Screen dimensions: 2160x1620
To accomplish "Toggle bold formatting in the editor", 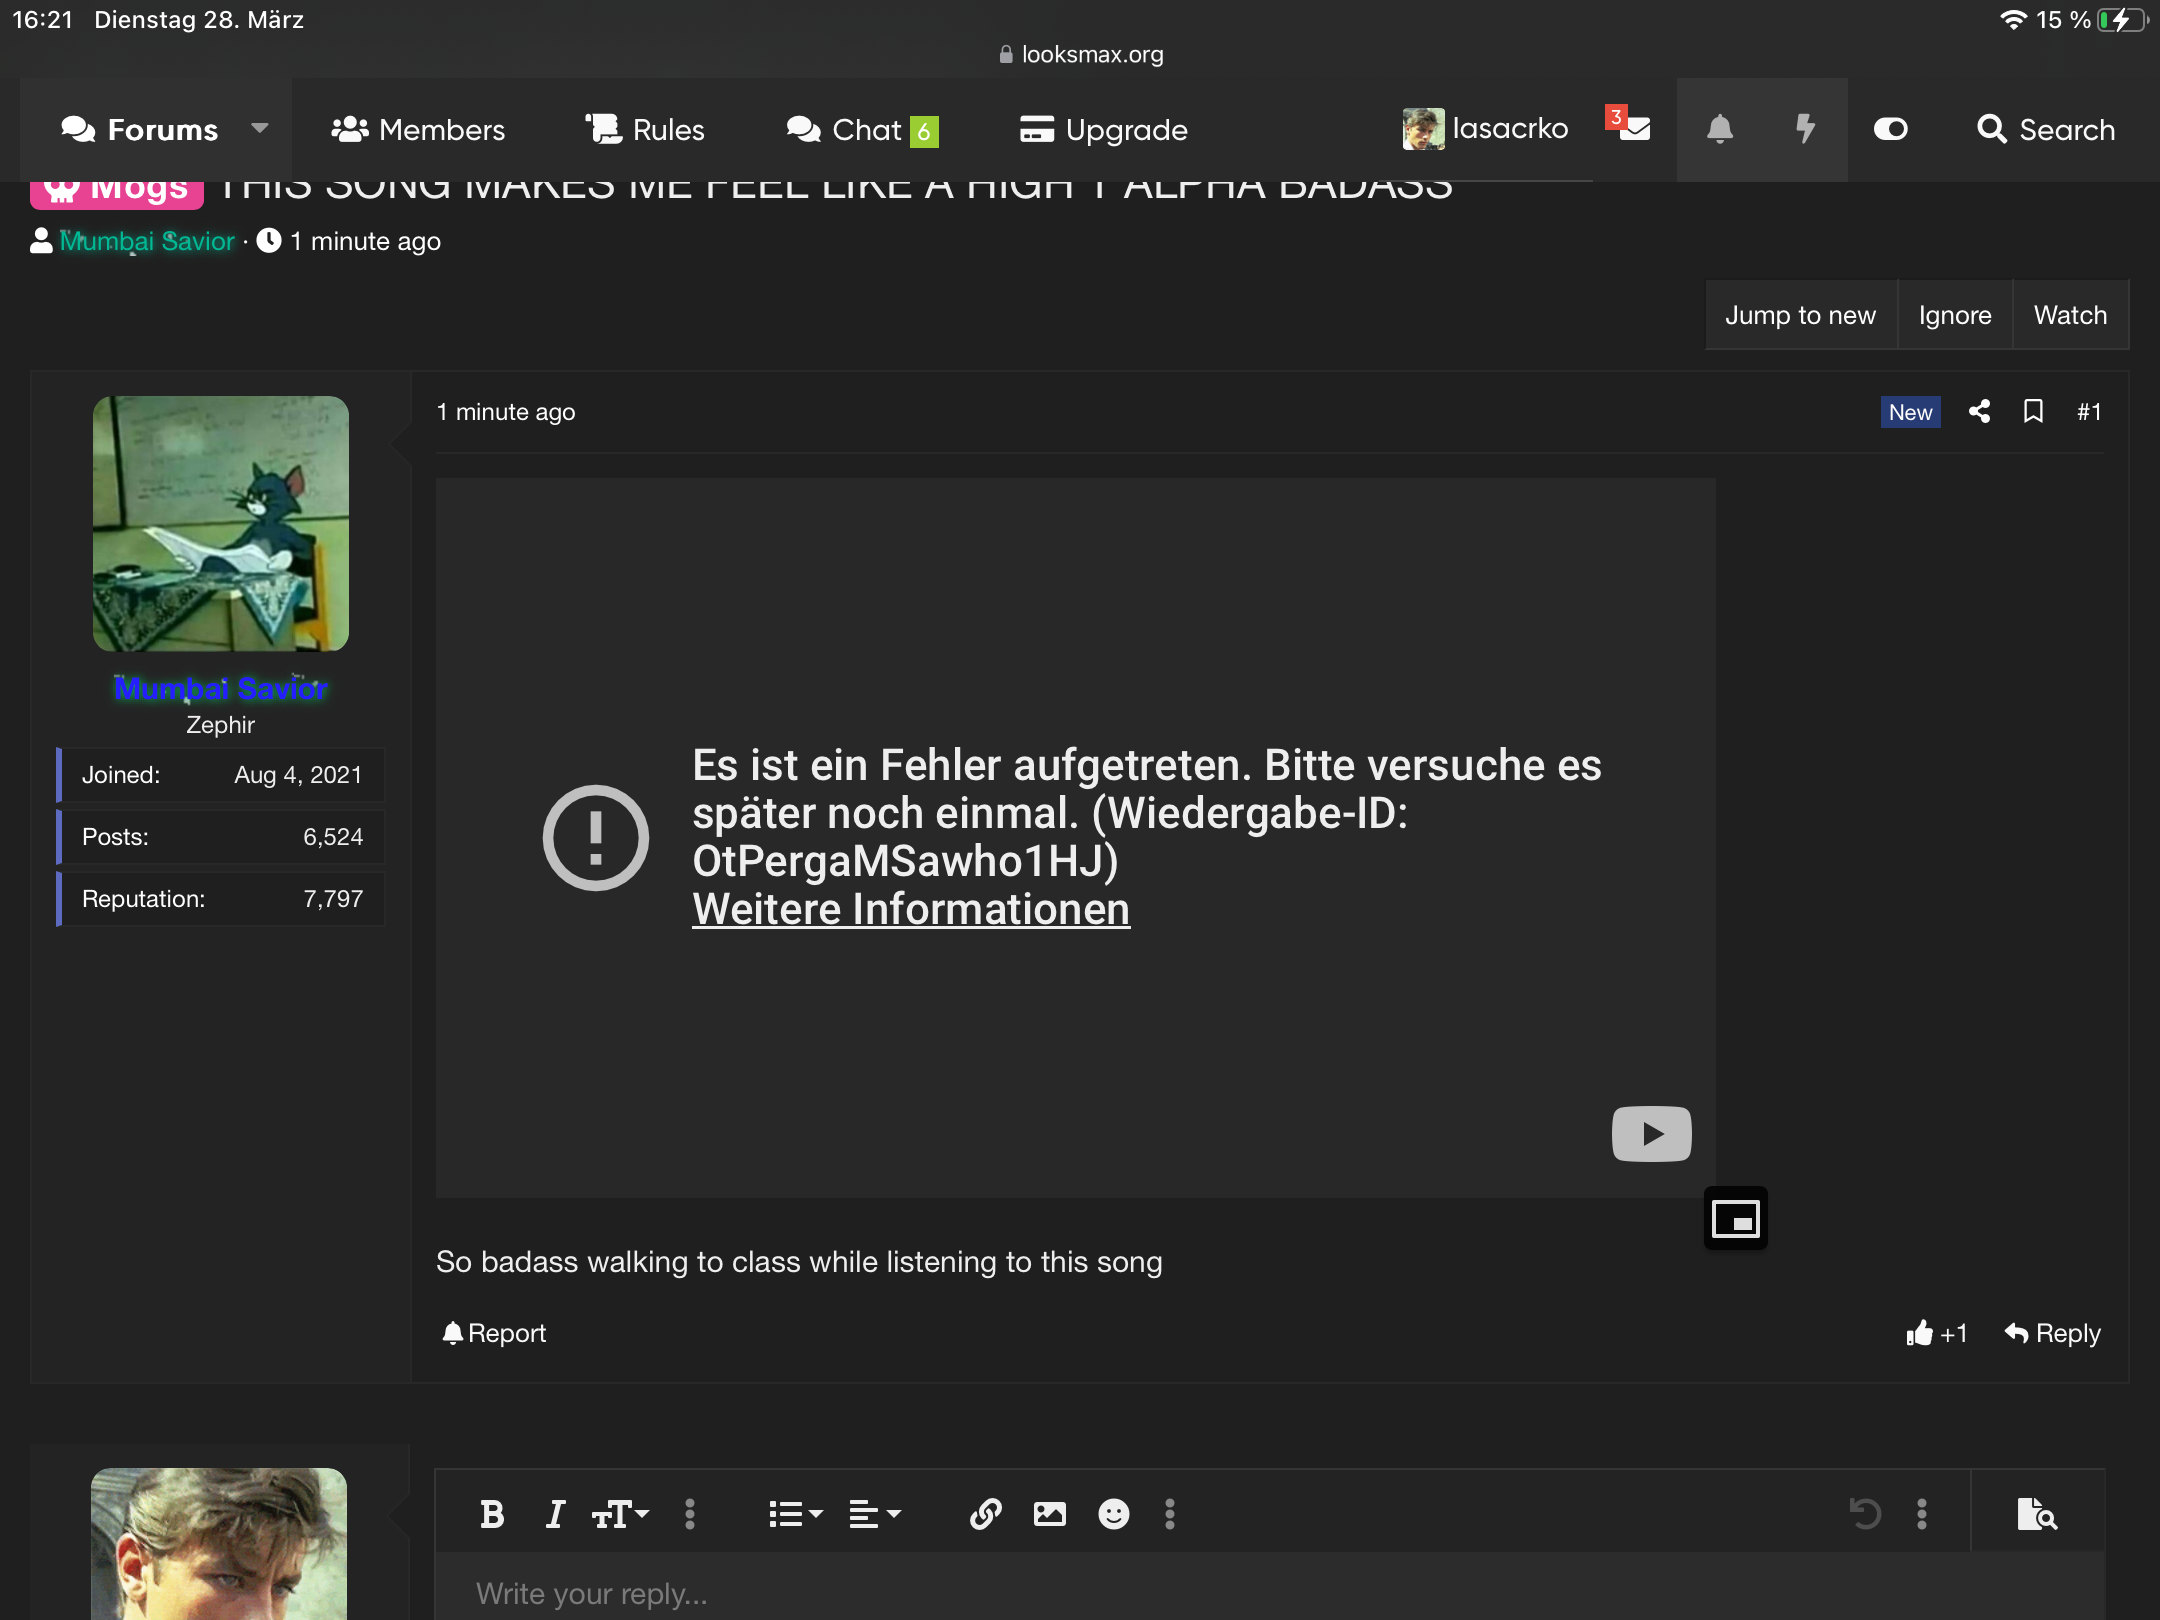I will click(x=492, y=1514).
